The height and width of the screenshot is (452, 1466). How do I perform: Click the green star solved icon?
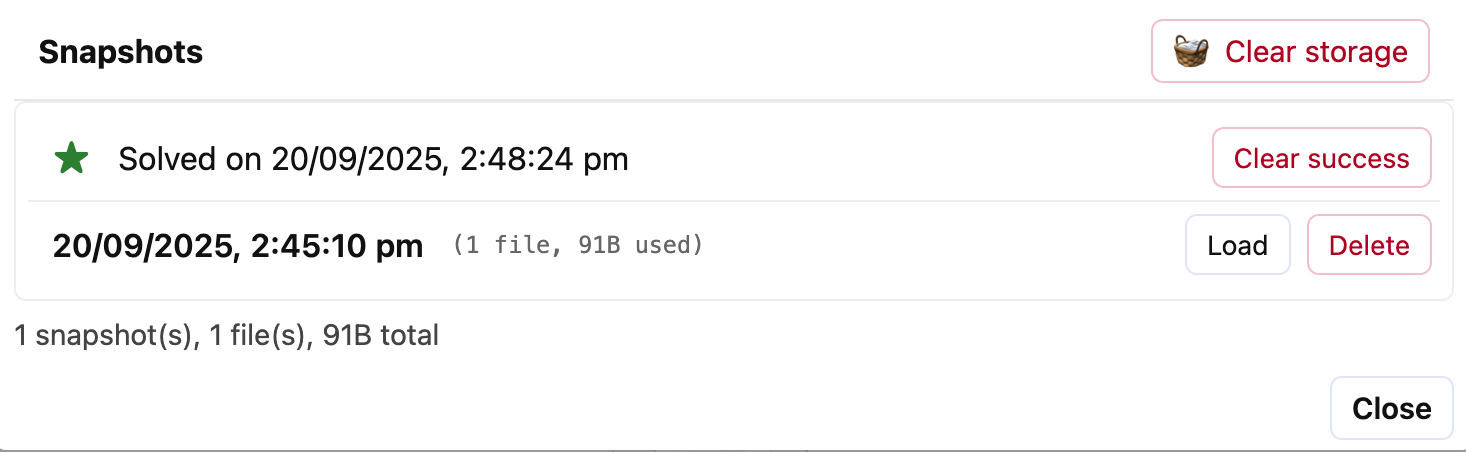click(x=71, y=159)
